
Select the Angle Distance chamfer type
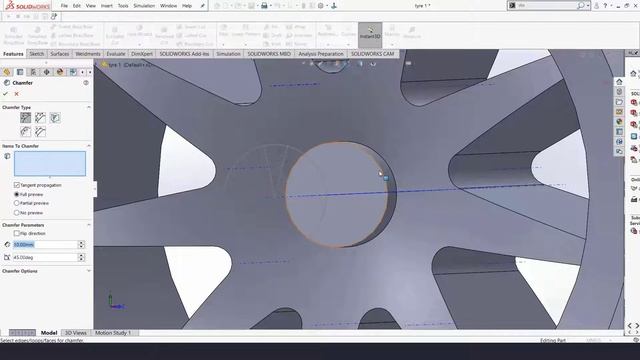[25, 118]
